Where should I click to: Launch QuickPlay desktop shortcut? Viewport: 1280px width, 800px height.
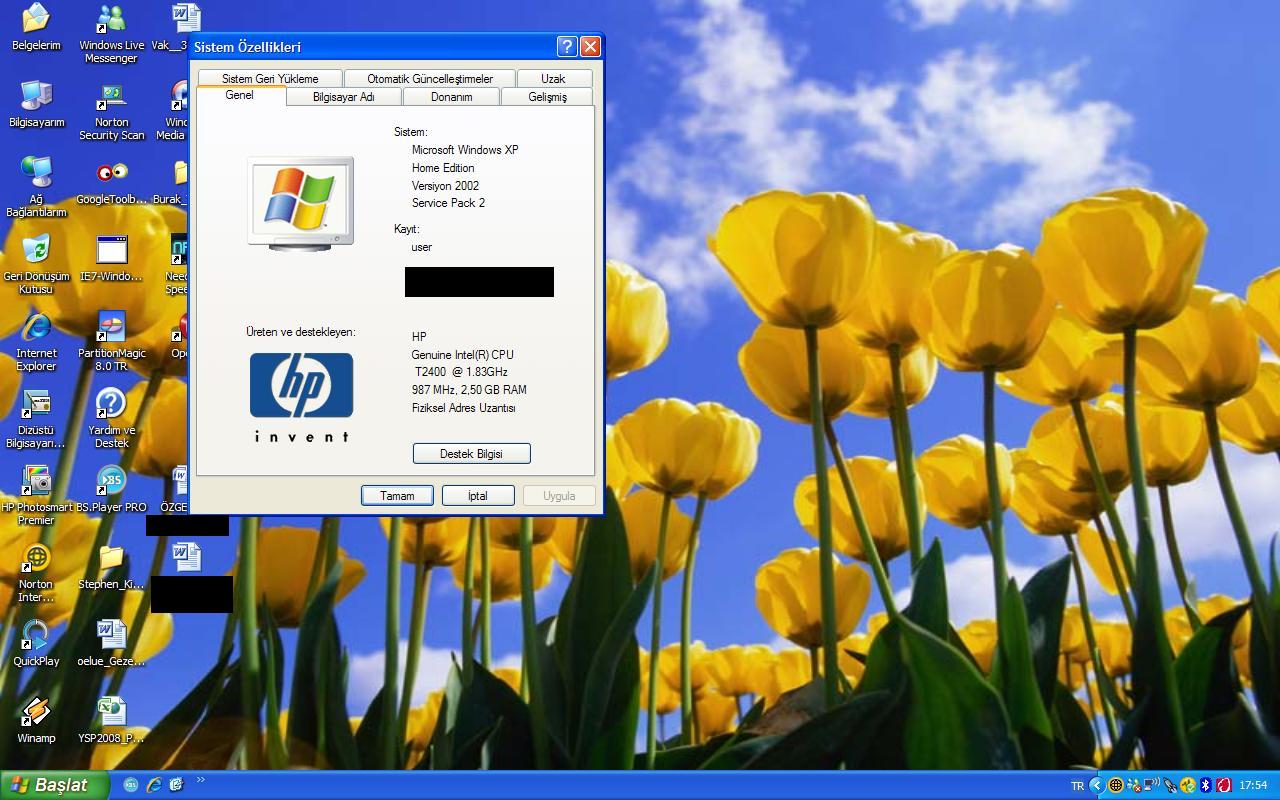coord(36,643)
